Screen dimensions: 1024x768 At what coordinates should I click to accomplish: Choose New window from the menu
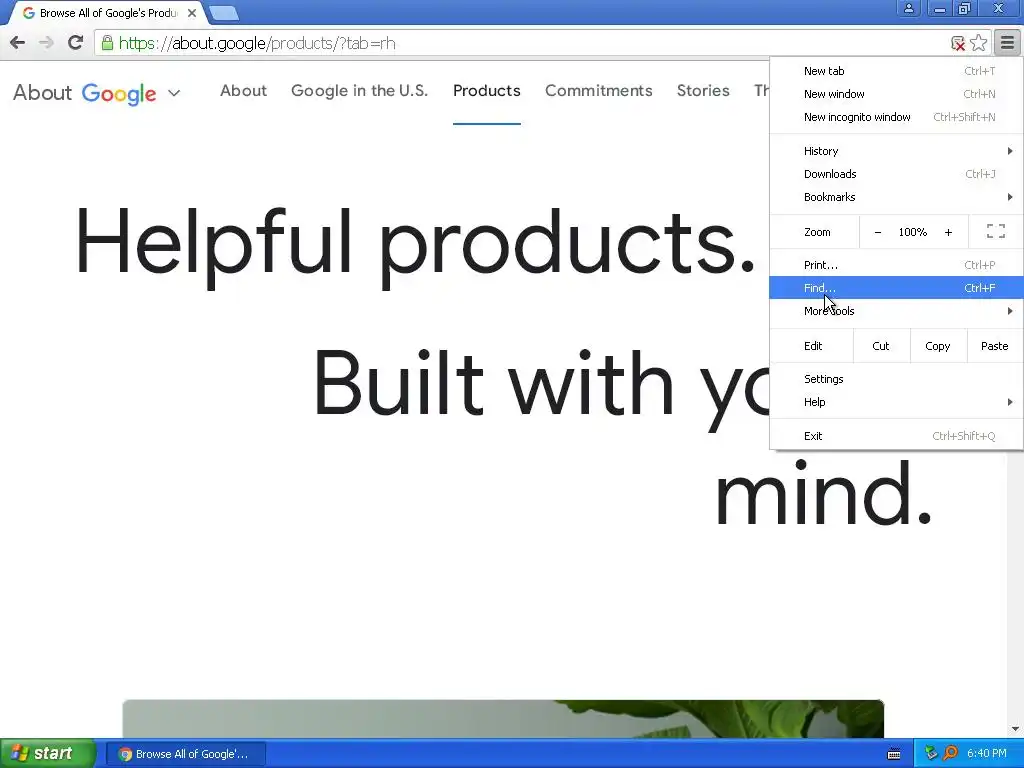point(896,94)
